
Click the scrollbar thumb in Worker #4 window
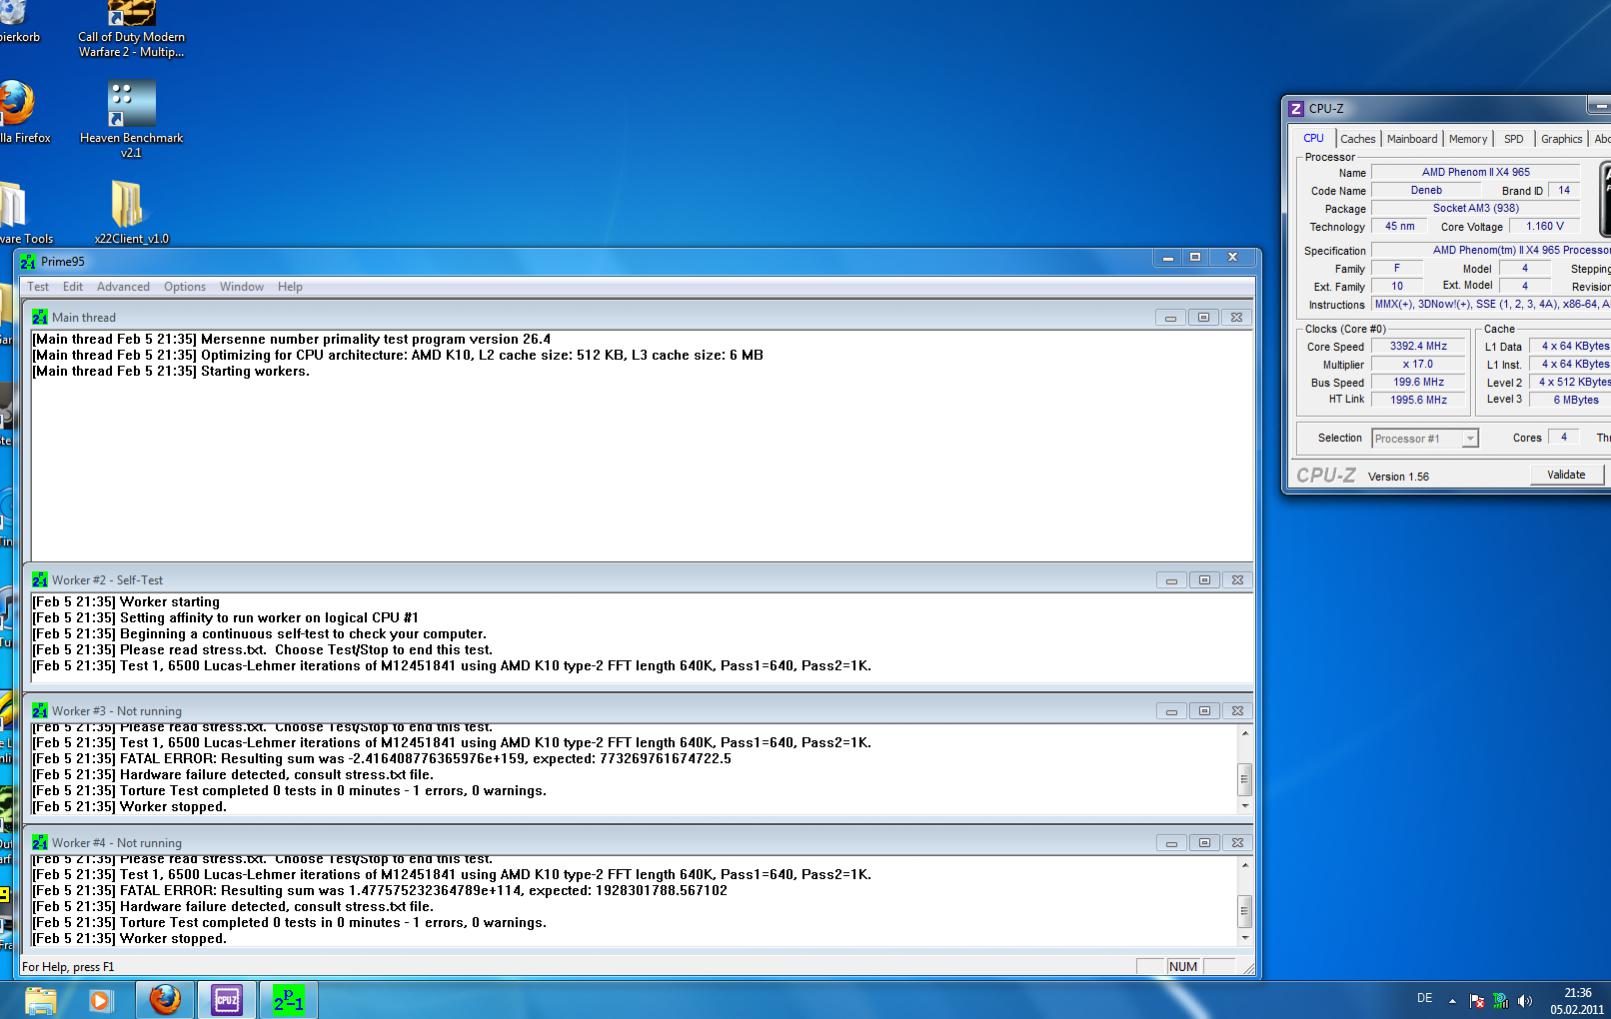pos(1245,911)
